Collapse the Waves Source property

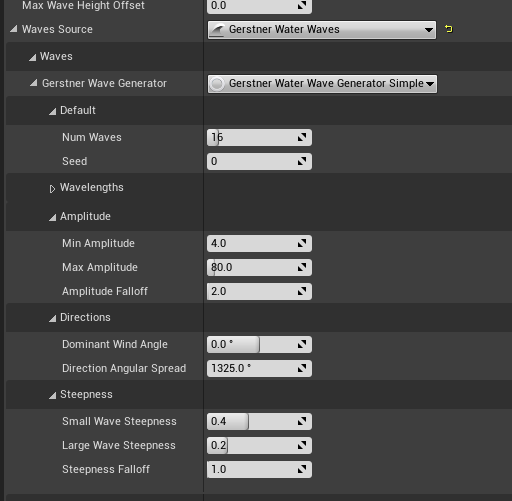click(14, 29)
